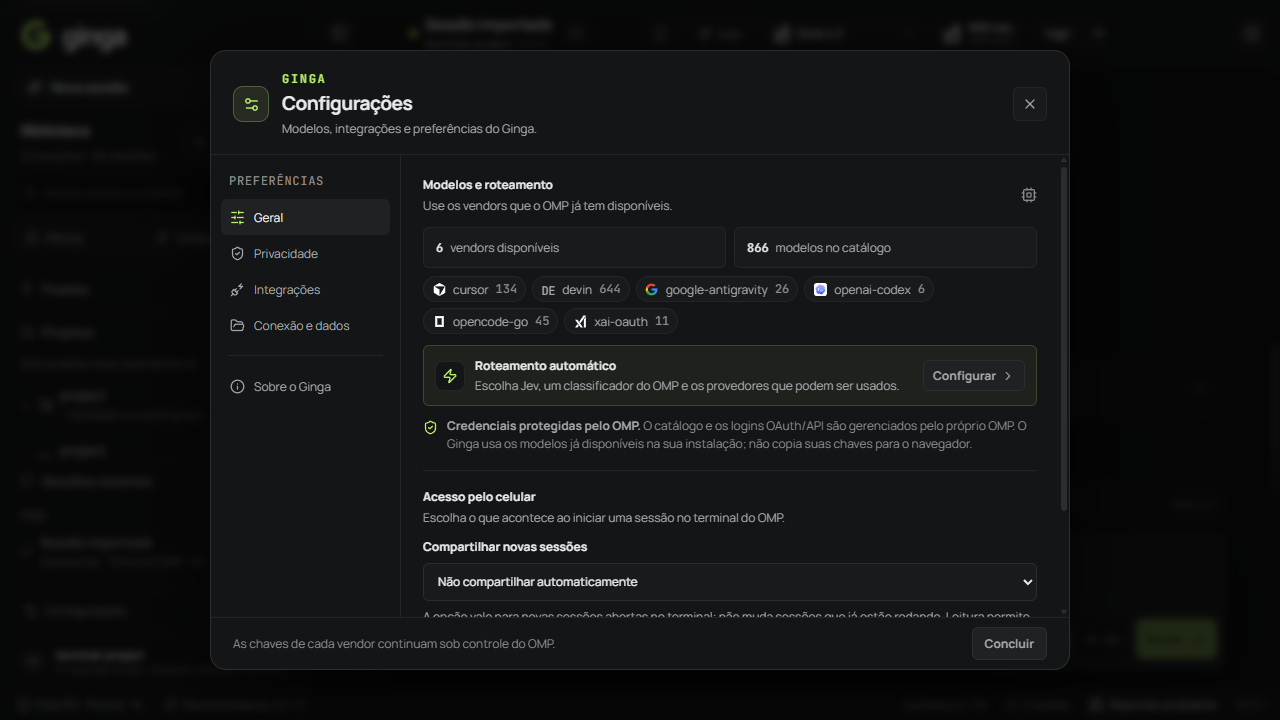Click the "Compartilhar novas sessões" label
The image size is (1280, 720).
coord(505,547)
